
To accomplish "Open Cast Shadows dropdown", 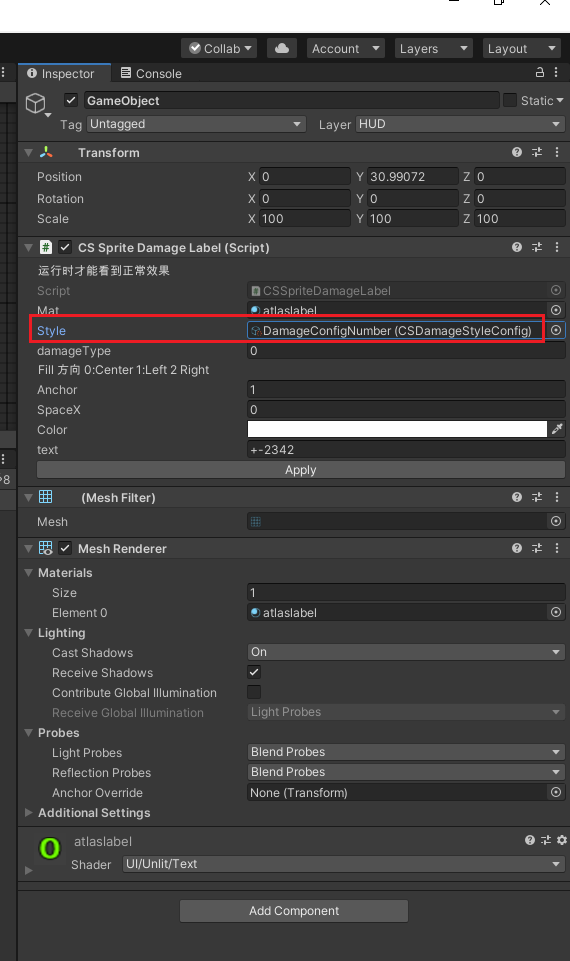I will [x=406, y=652].
